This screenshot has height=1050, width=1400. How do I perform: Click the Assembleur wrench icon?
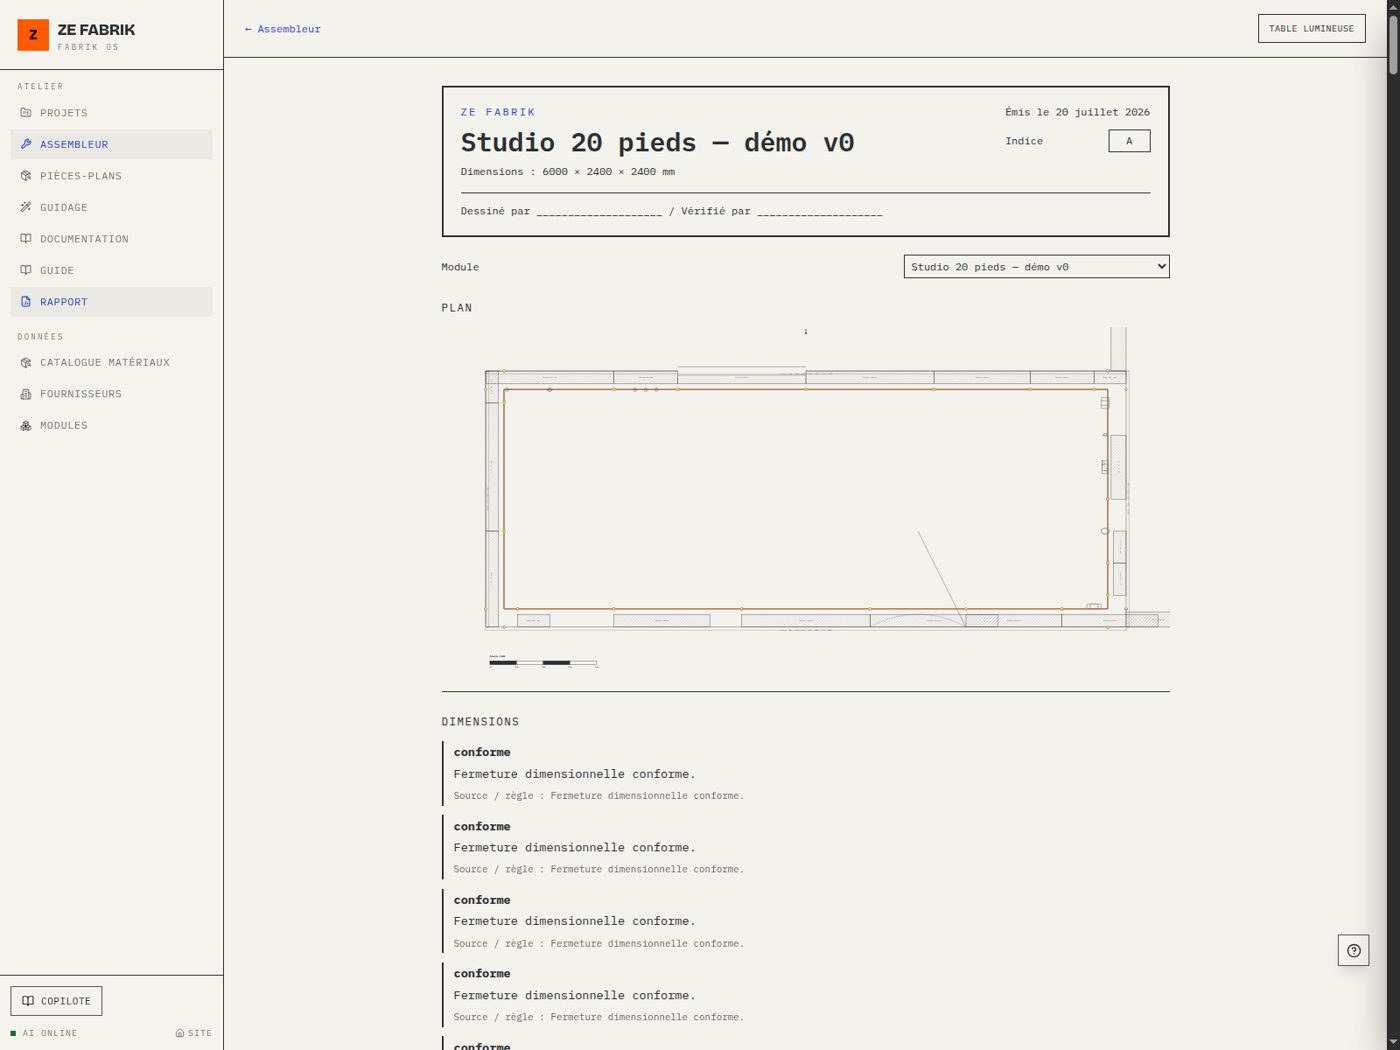26,144
